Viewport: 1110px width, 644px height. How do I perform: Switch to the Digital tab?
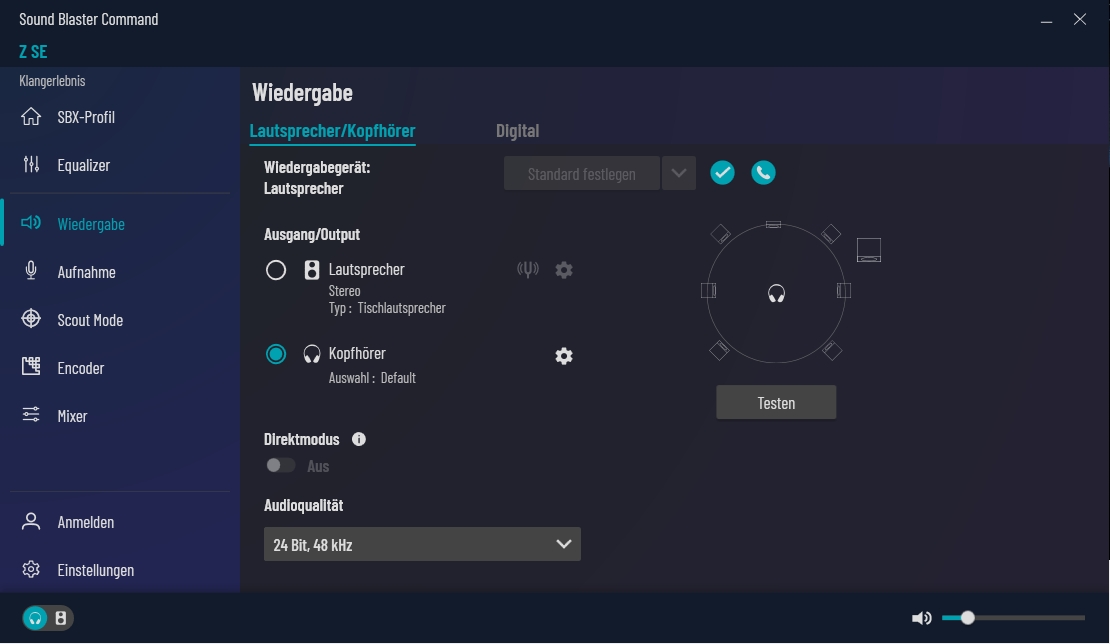click(517, 131)
